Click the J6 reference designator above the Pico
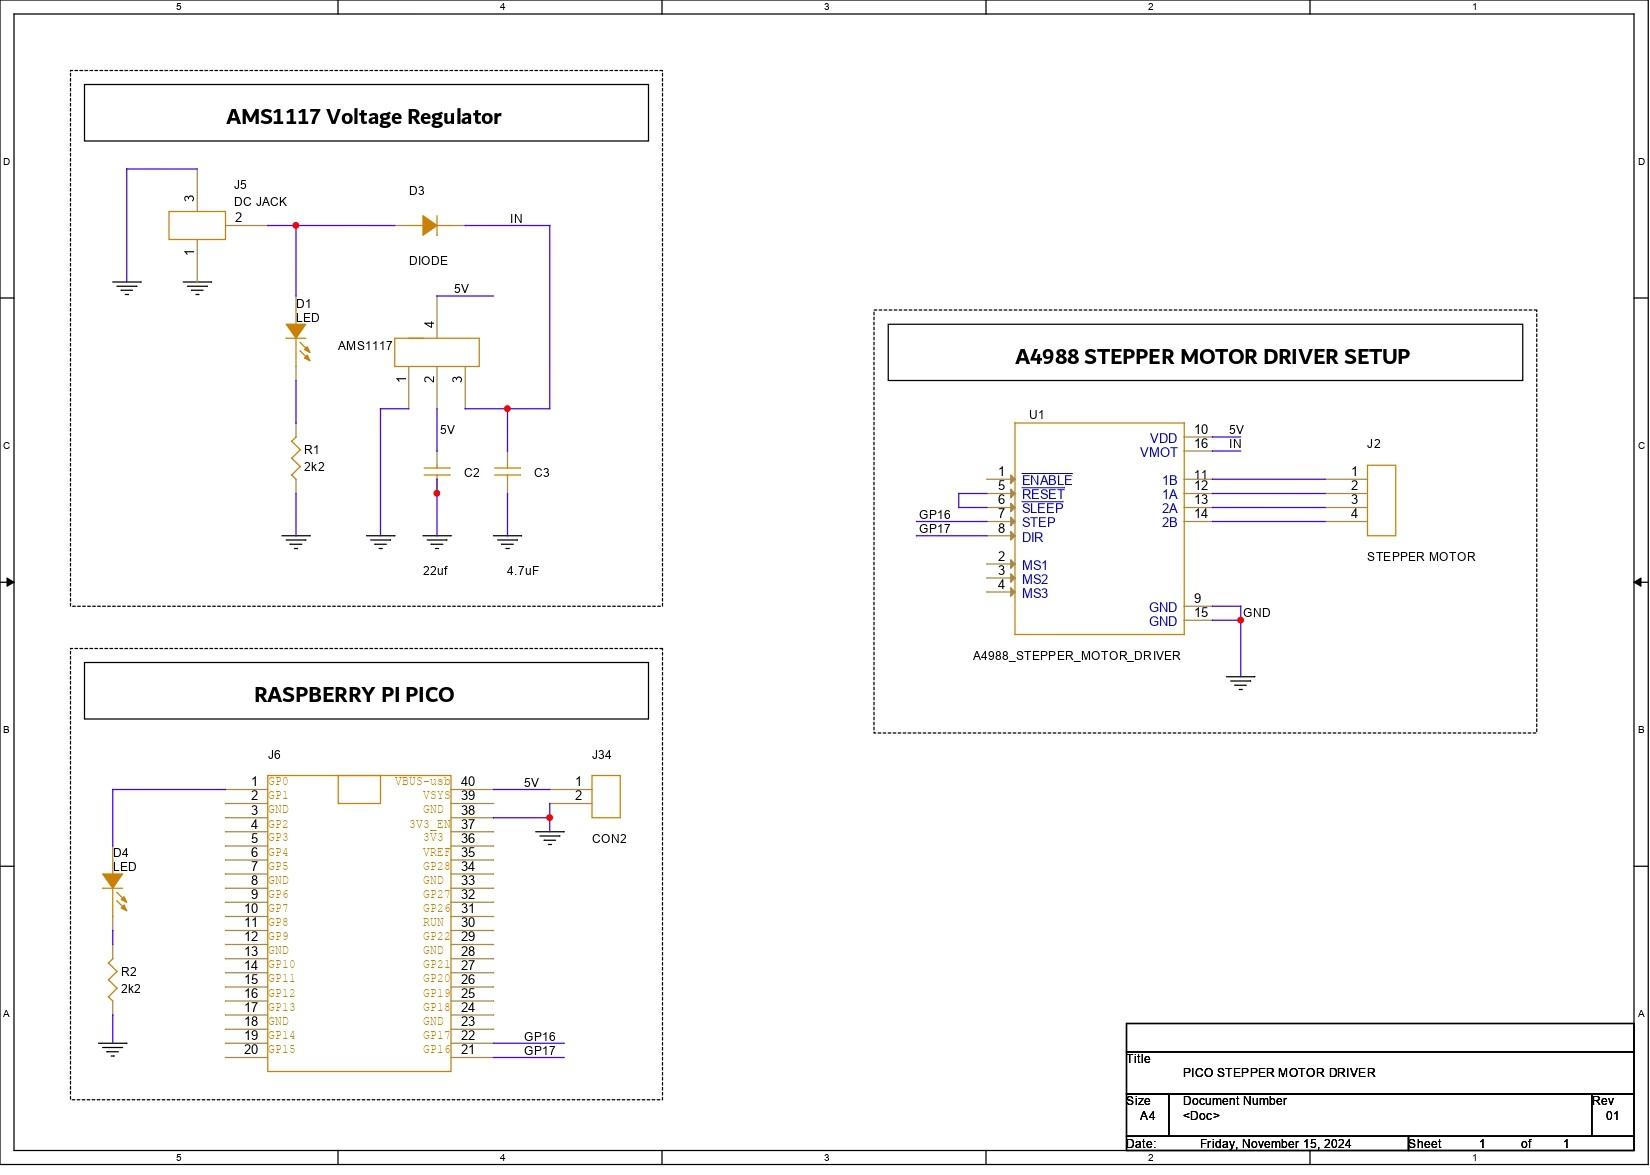 (x=274, y=755)
